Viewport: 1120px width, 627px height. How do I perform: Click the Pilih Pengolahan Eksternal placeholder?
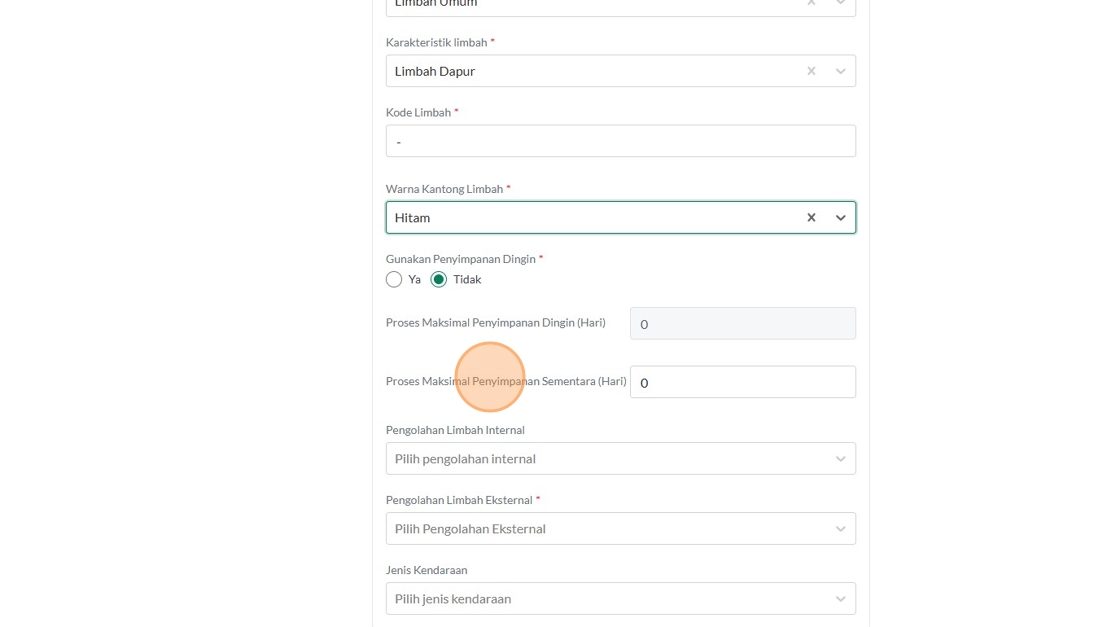click(x=470, y=529)
